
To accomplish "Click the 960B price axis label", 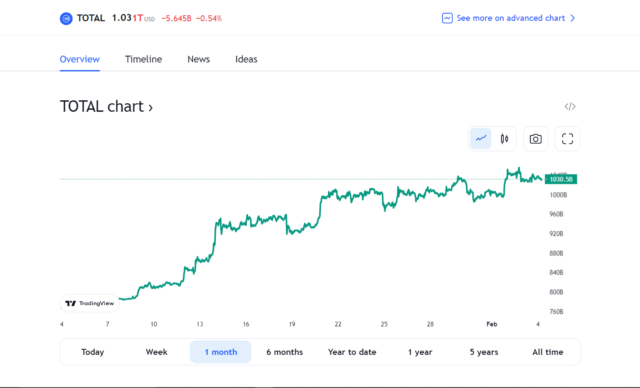I will (x=556, y=214).
